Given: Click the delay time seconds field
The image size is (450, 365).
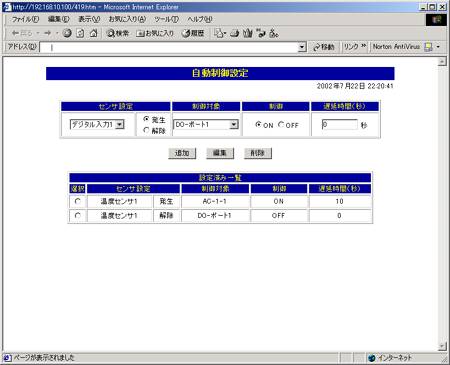Looking at the screenshot, I should (x=339, y=124).
